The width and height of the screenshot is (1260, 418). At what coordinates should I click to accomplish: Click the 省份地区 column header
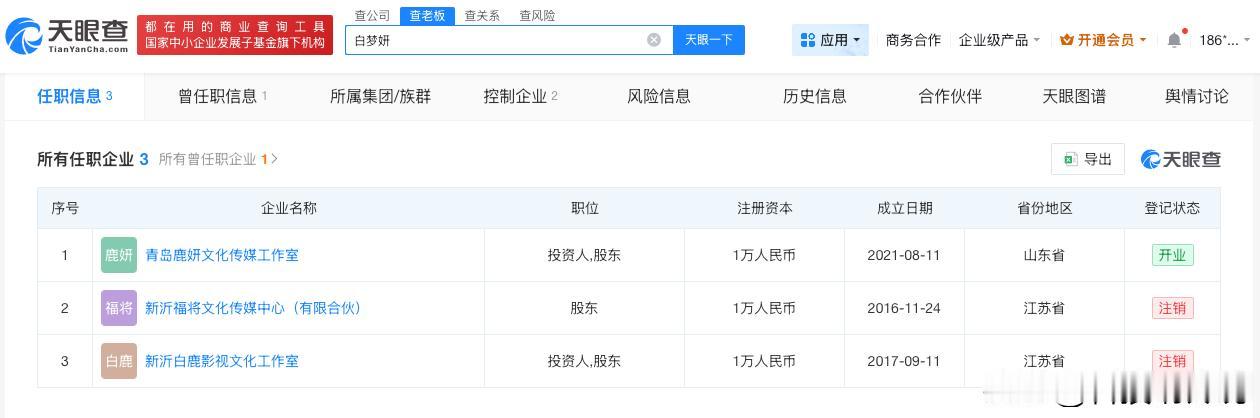1045,208
